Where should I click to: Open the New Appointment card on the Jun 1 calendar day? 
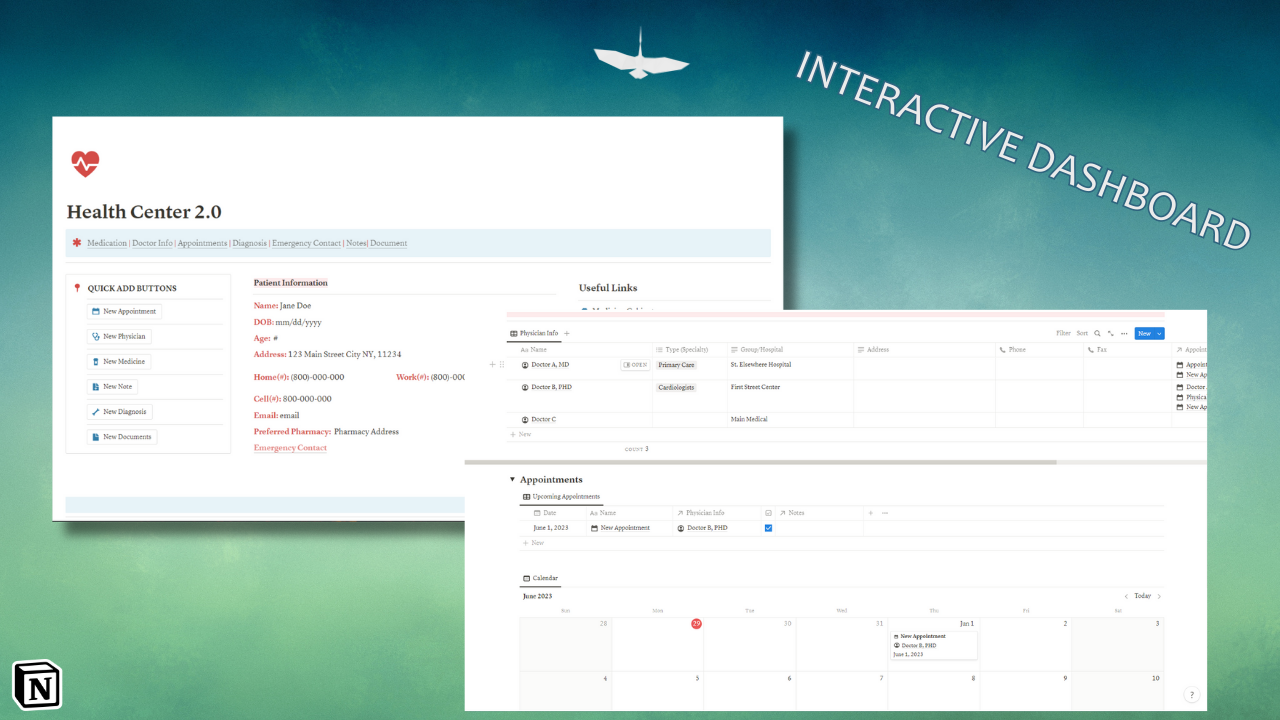click(934, 645)
